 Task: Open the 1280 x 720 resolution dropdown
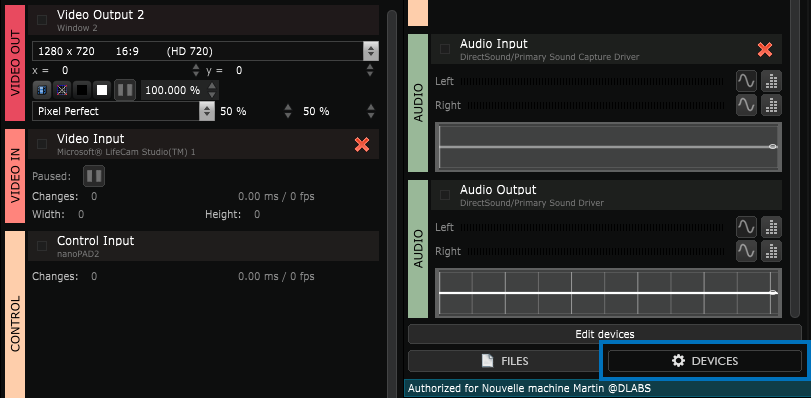coord(205,51)
